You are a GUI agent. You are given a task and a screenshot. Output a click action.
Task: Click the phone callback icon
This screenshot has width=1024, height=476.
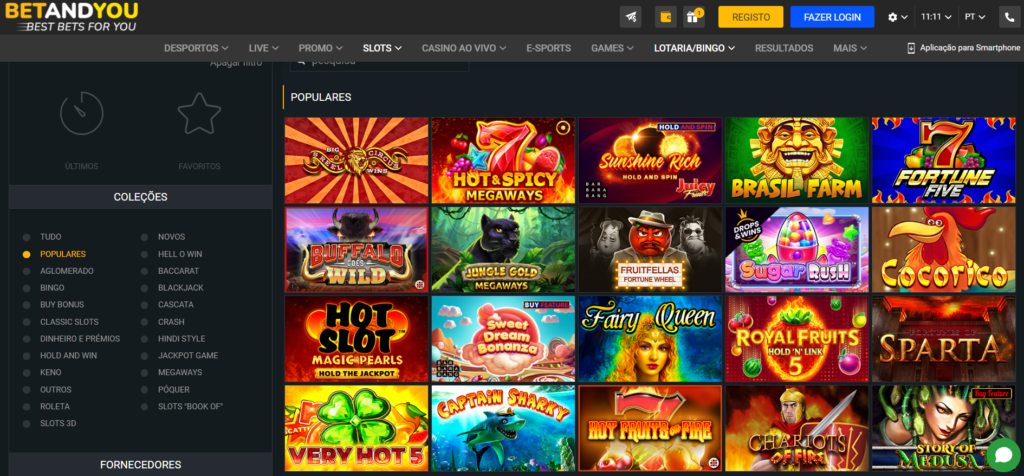pyautogui.click(x=1010, y=17)
